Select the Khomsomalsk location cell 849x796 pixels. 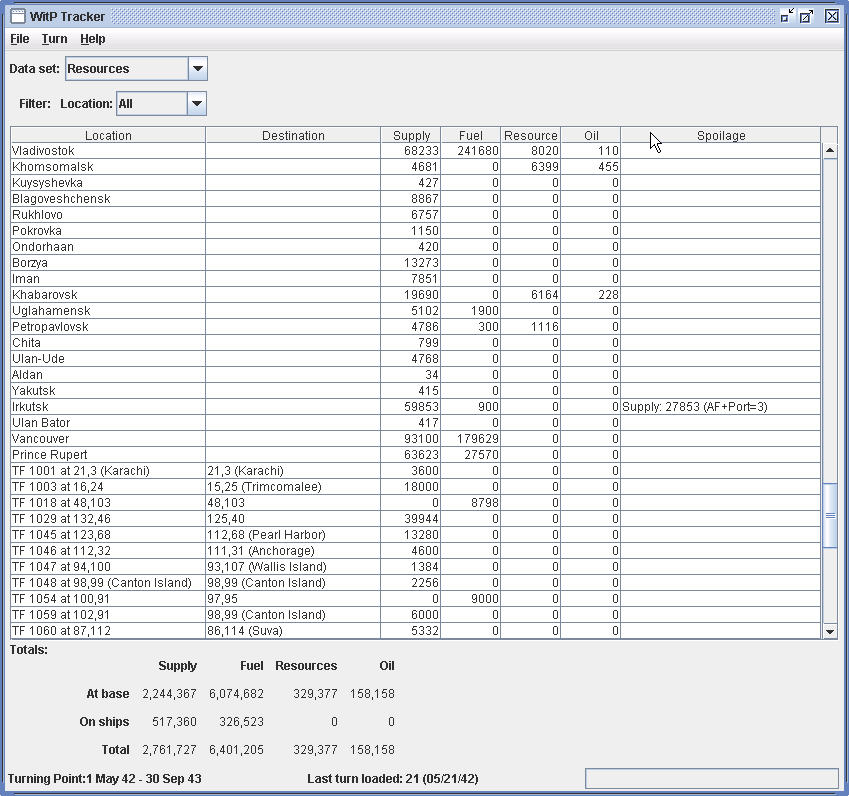108,167
